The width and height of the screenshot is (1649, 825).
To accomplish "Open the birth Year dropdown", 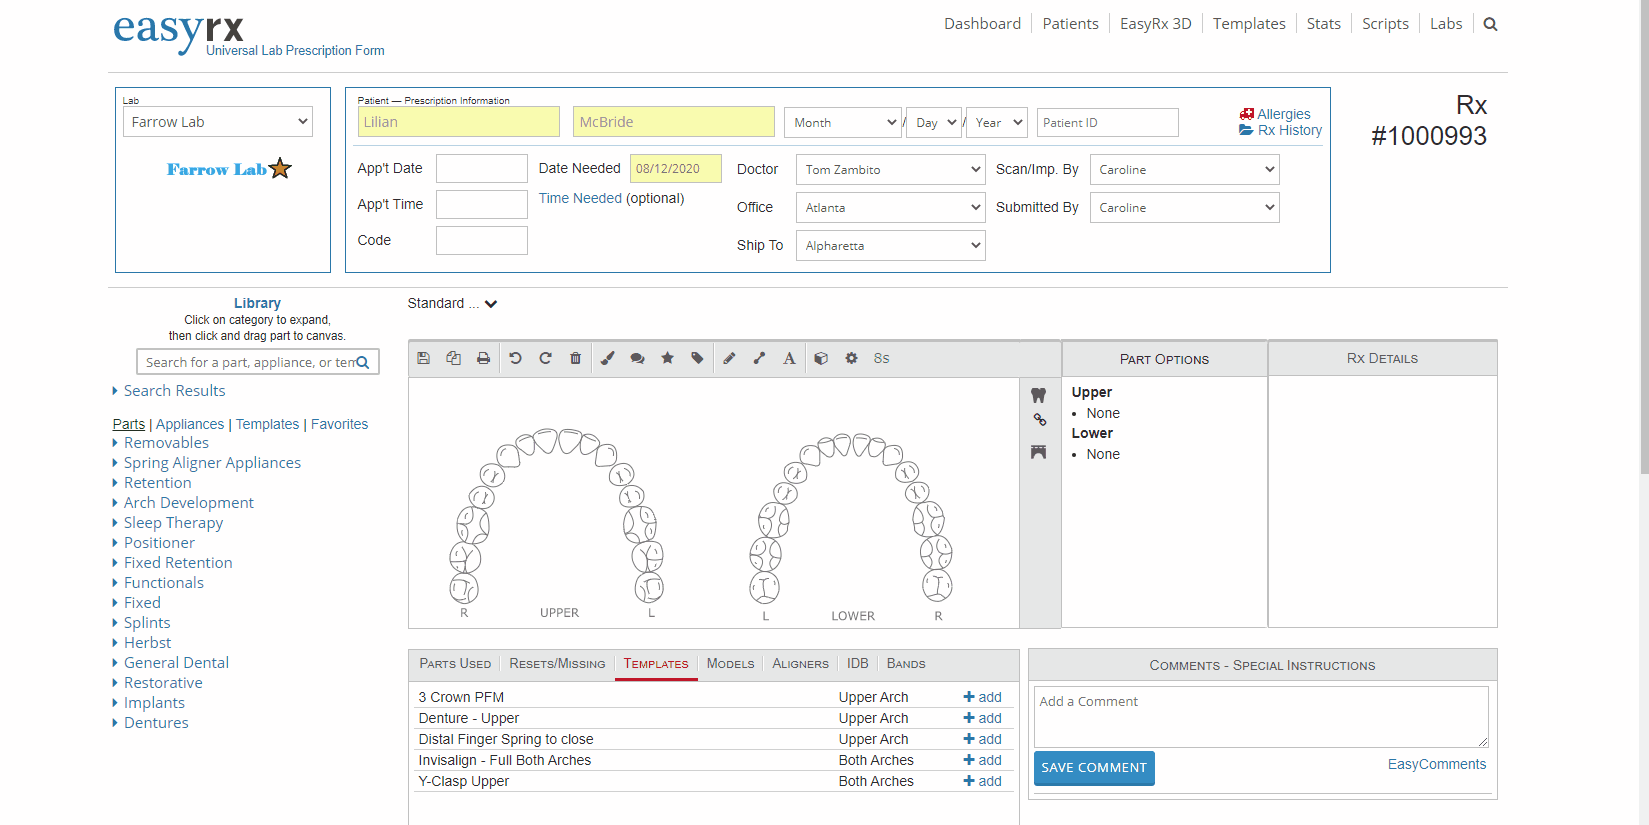I will click(x=997, y=122).
